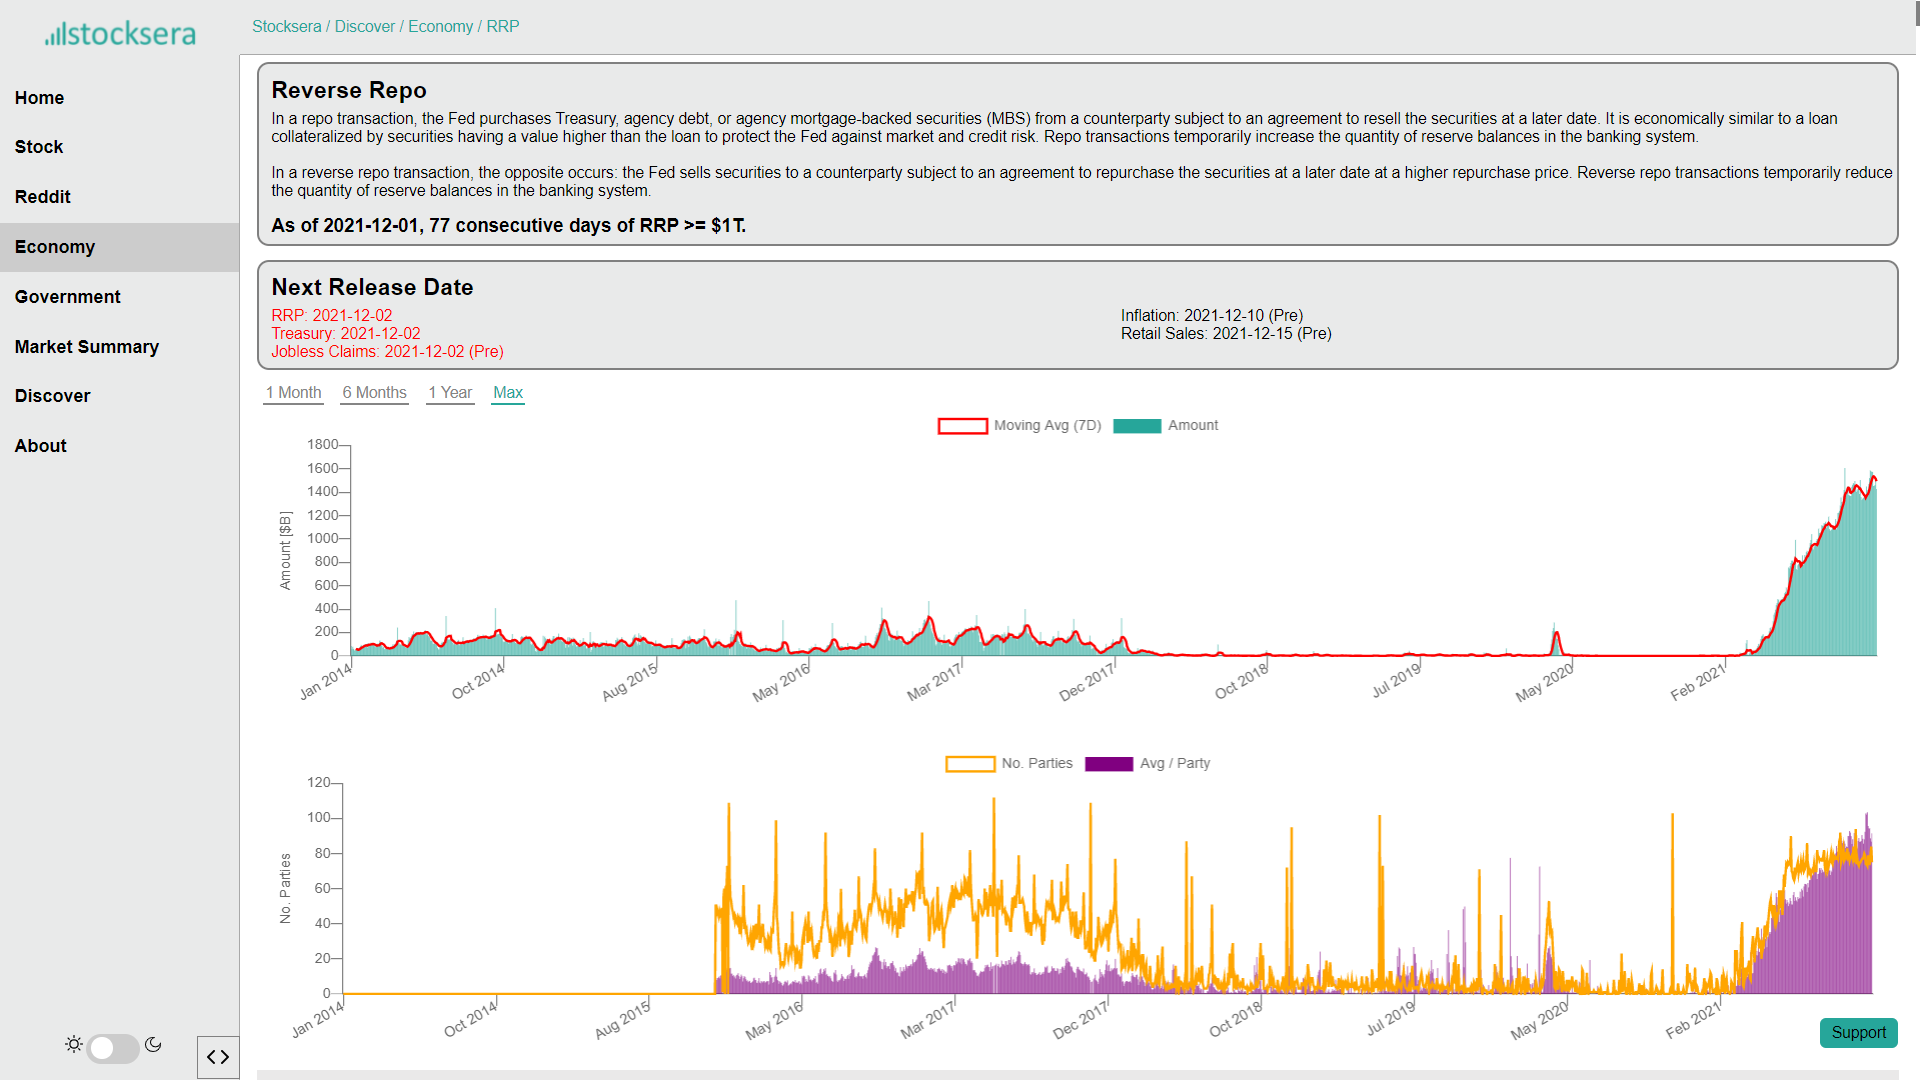Switch to the 1 Year range
The width and height of the screenshot is (1920, 1080).
450,393
